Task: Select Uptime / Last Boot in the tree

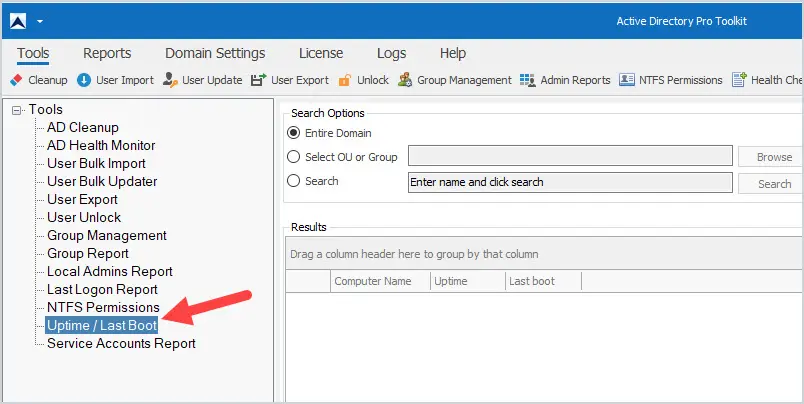Action: [x=102, y=325]
